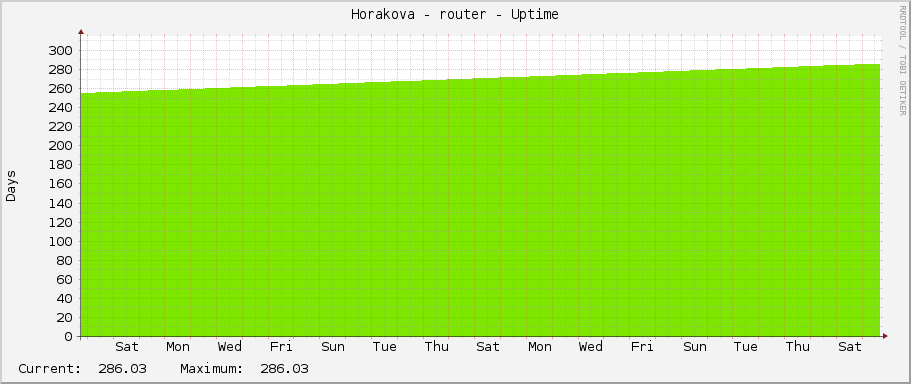The image size is (911, 384).
Task: Click y-axis value 40
Action: [x=65, y=299]
